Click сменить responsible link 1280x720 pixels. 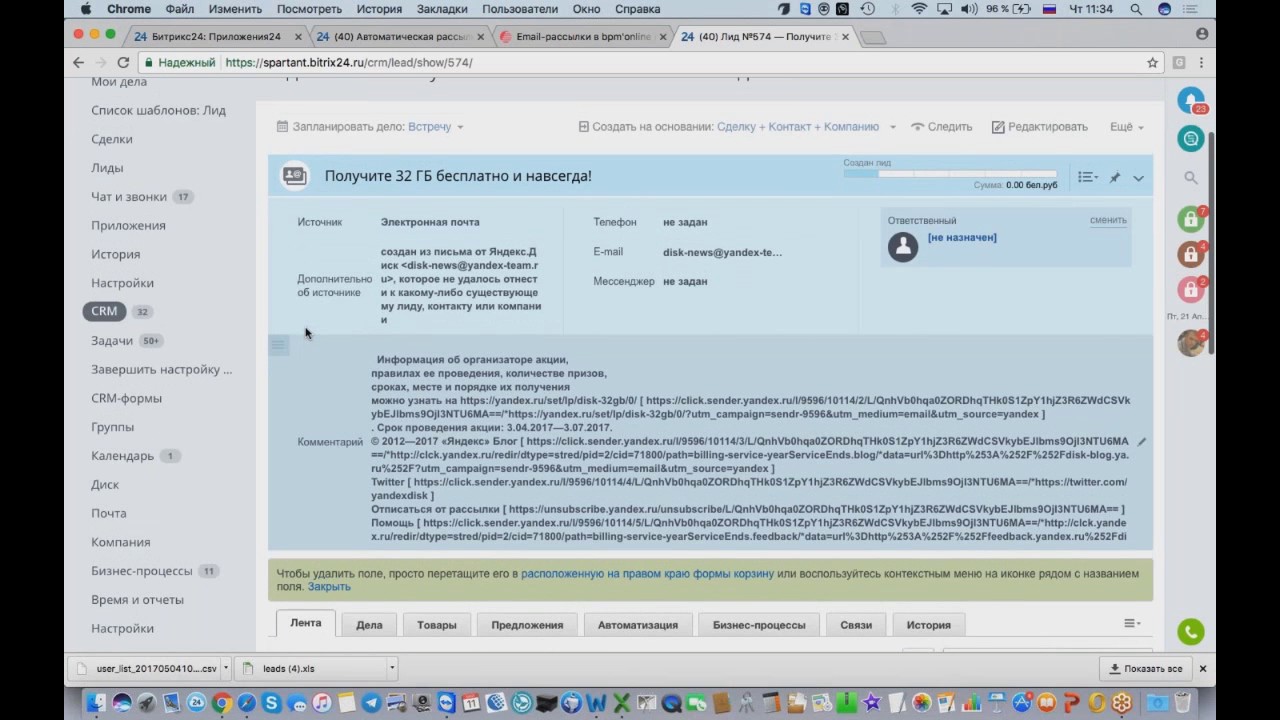coord(1108,220)
